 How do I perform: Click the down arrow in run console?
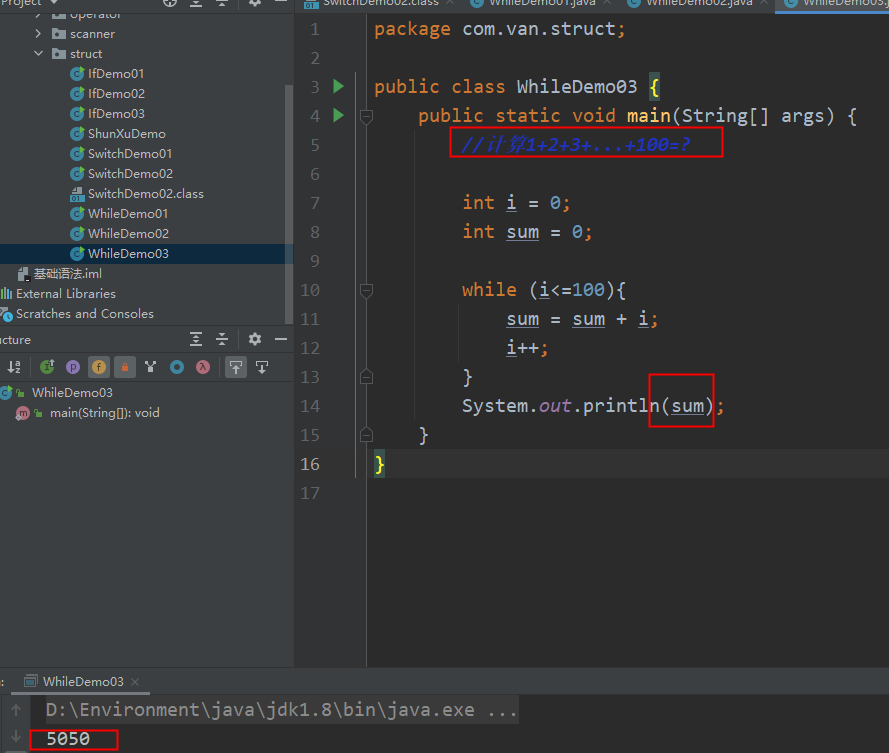[x=16, y=736]
